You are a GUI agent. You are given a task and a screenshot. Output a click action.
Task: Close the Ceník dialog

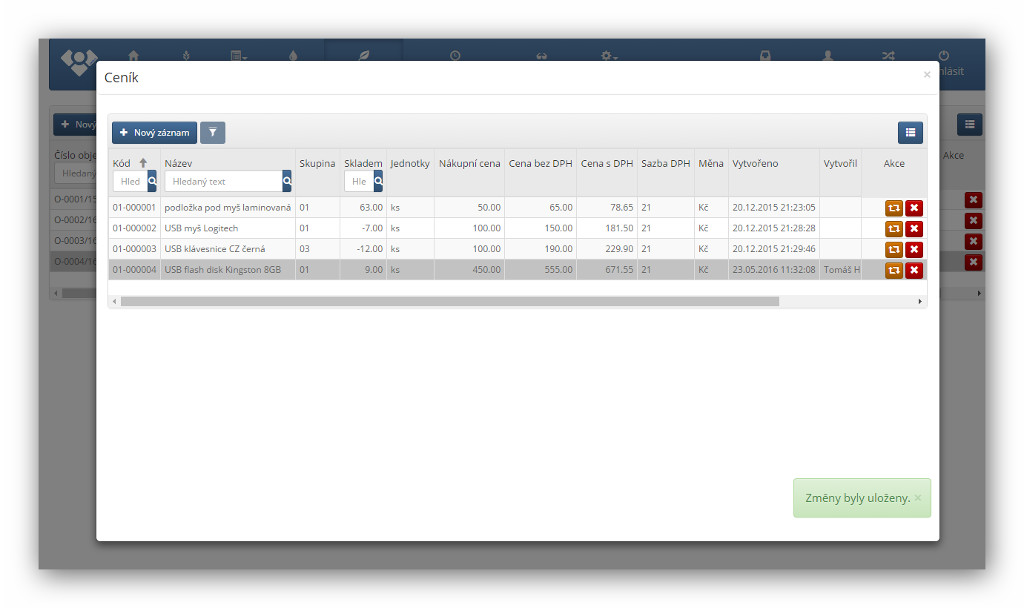point(926,75)
